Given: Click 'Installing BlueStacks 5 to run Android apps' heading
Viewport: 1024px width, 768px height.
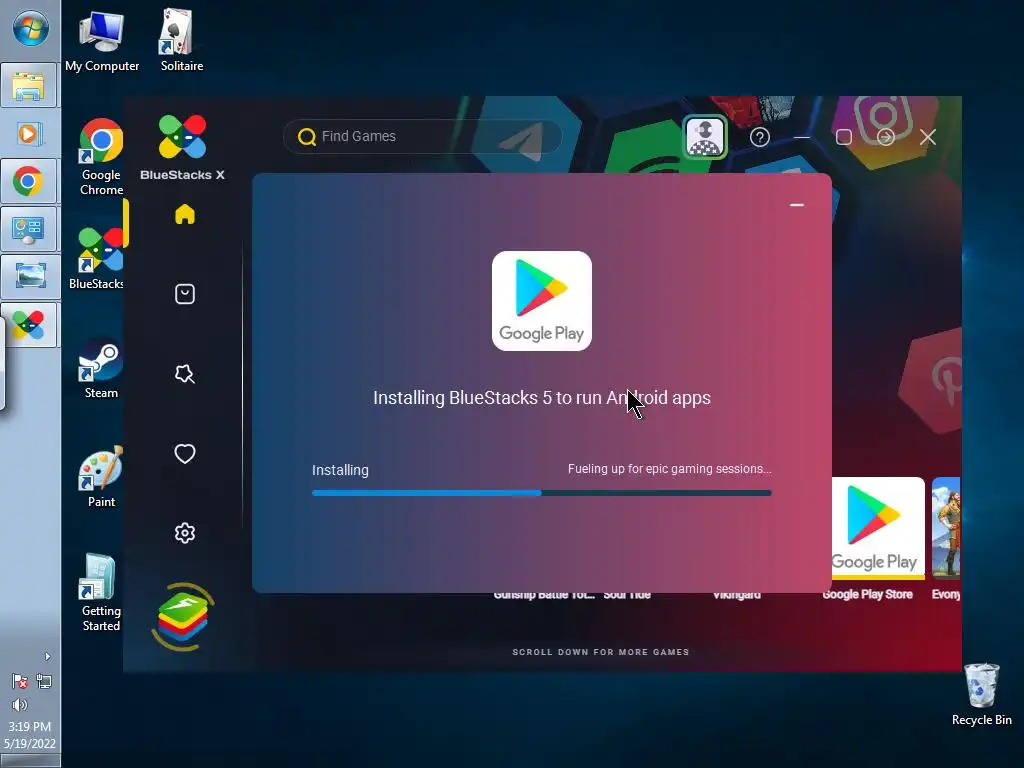Looking at the screenshot, I should (x=541, y=398).
